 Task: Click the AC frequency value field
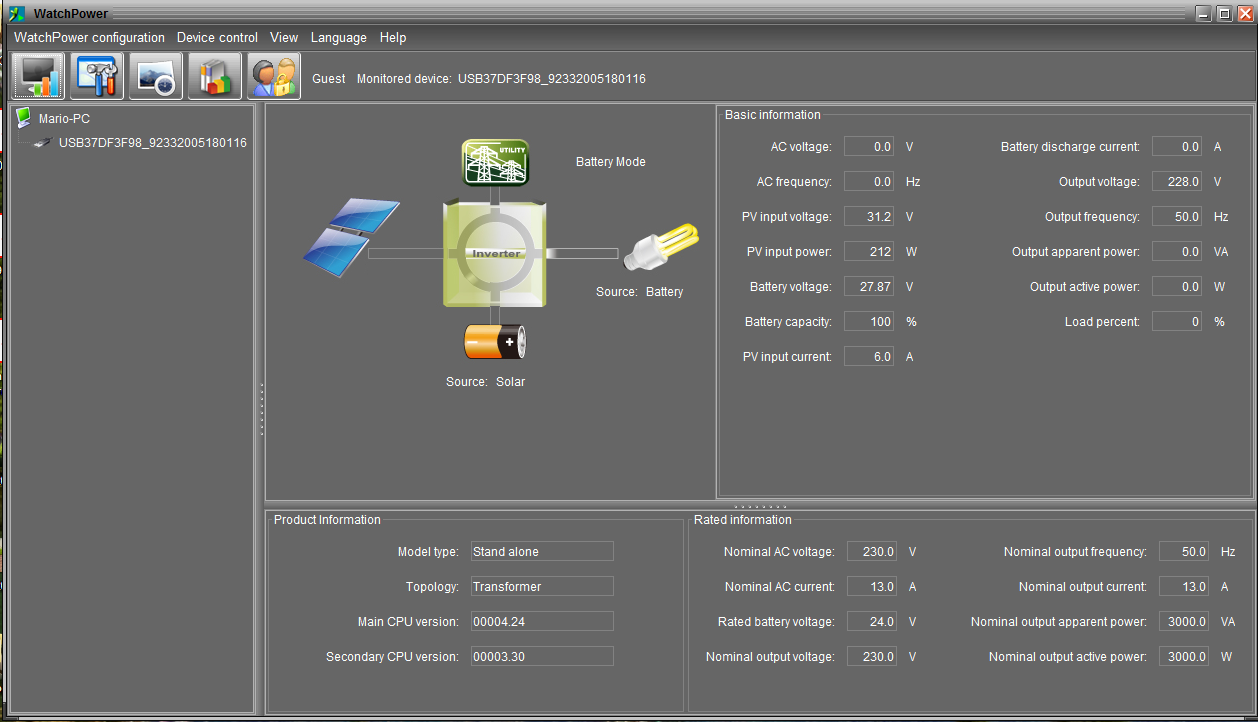[869, 182]
